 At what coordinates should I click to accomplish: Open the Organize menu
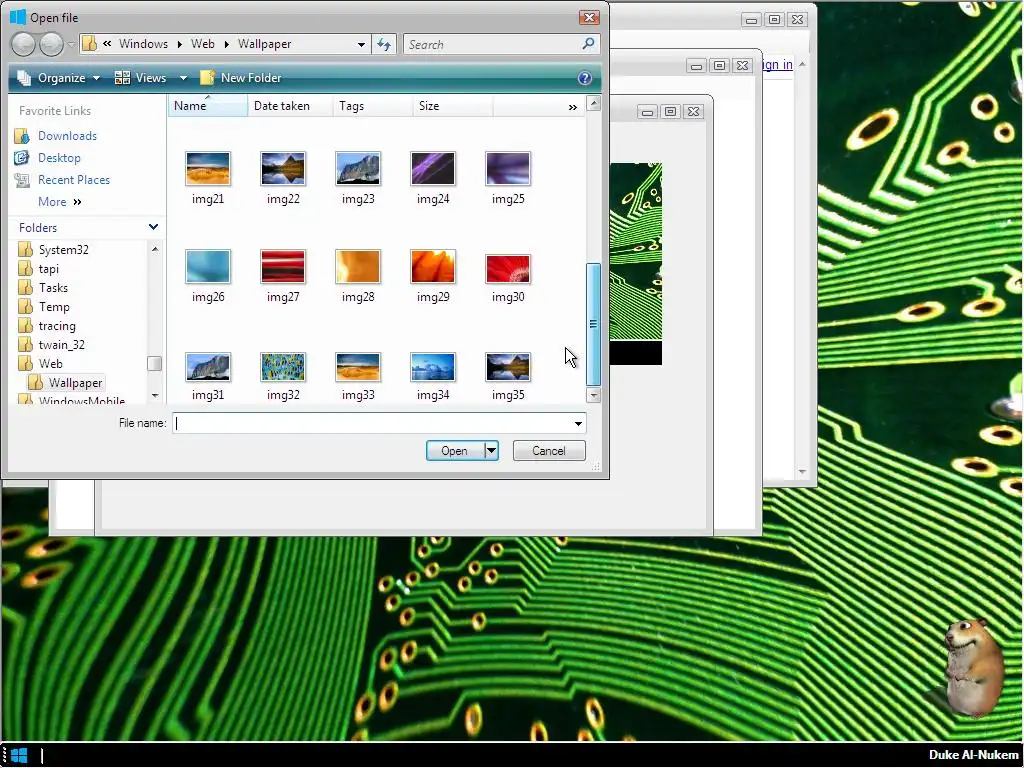click(x=59, y=78)
